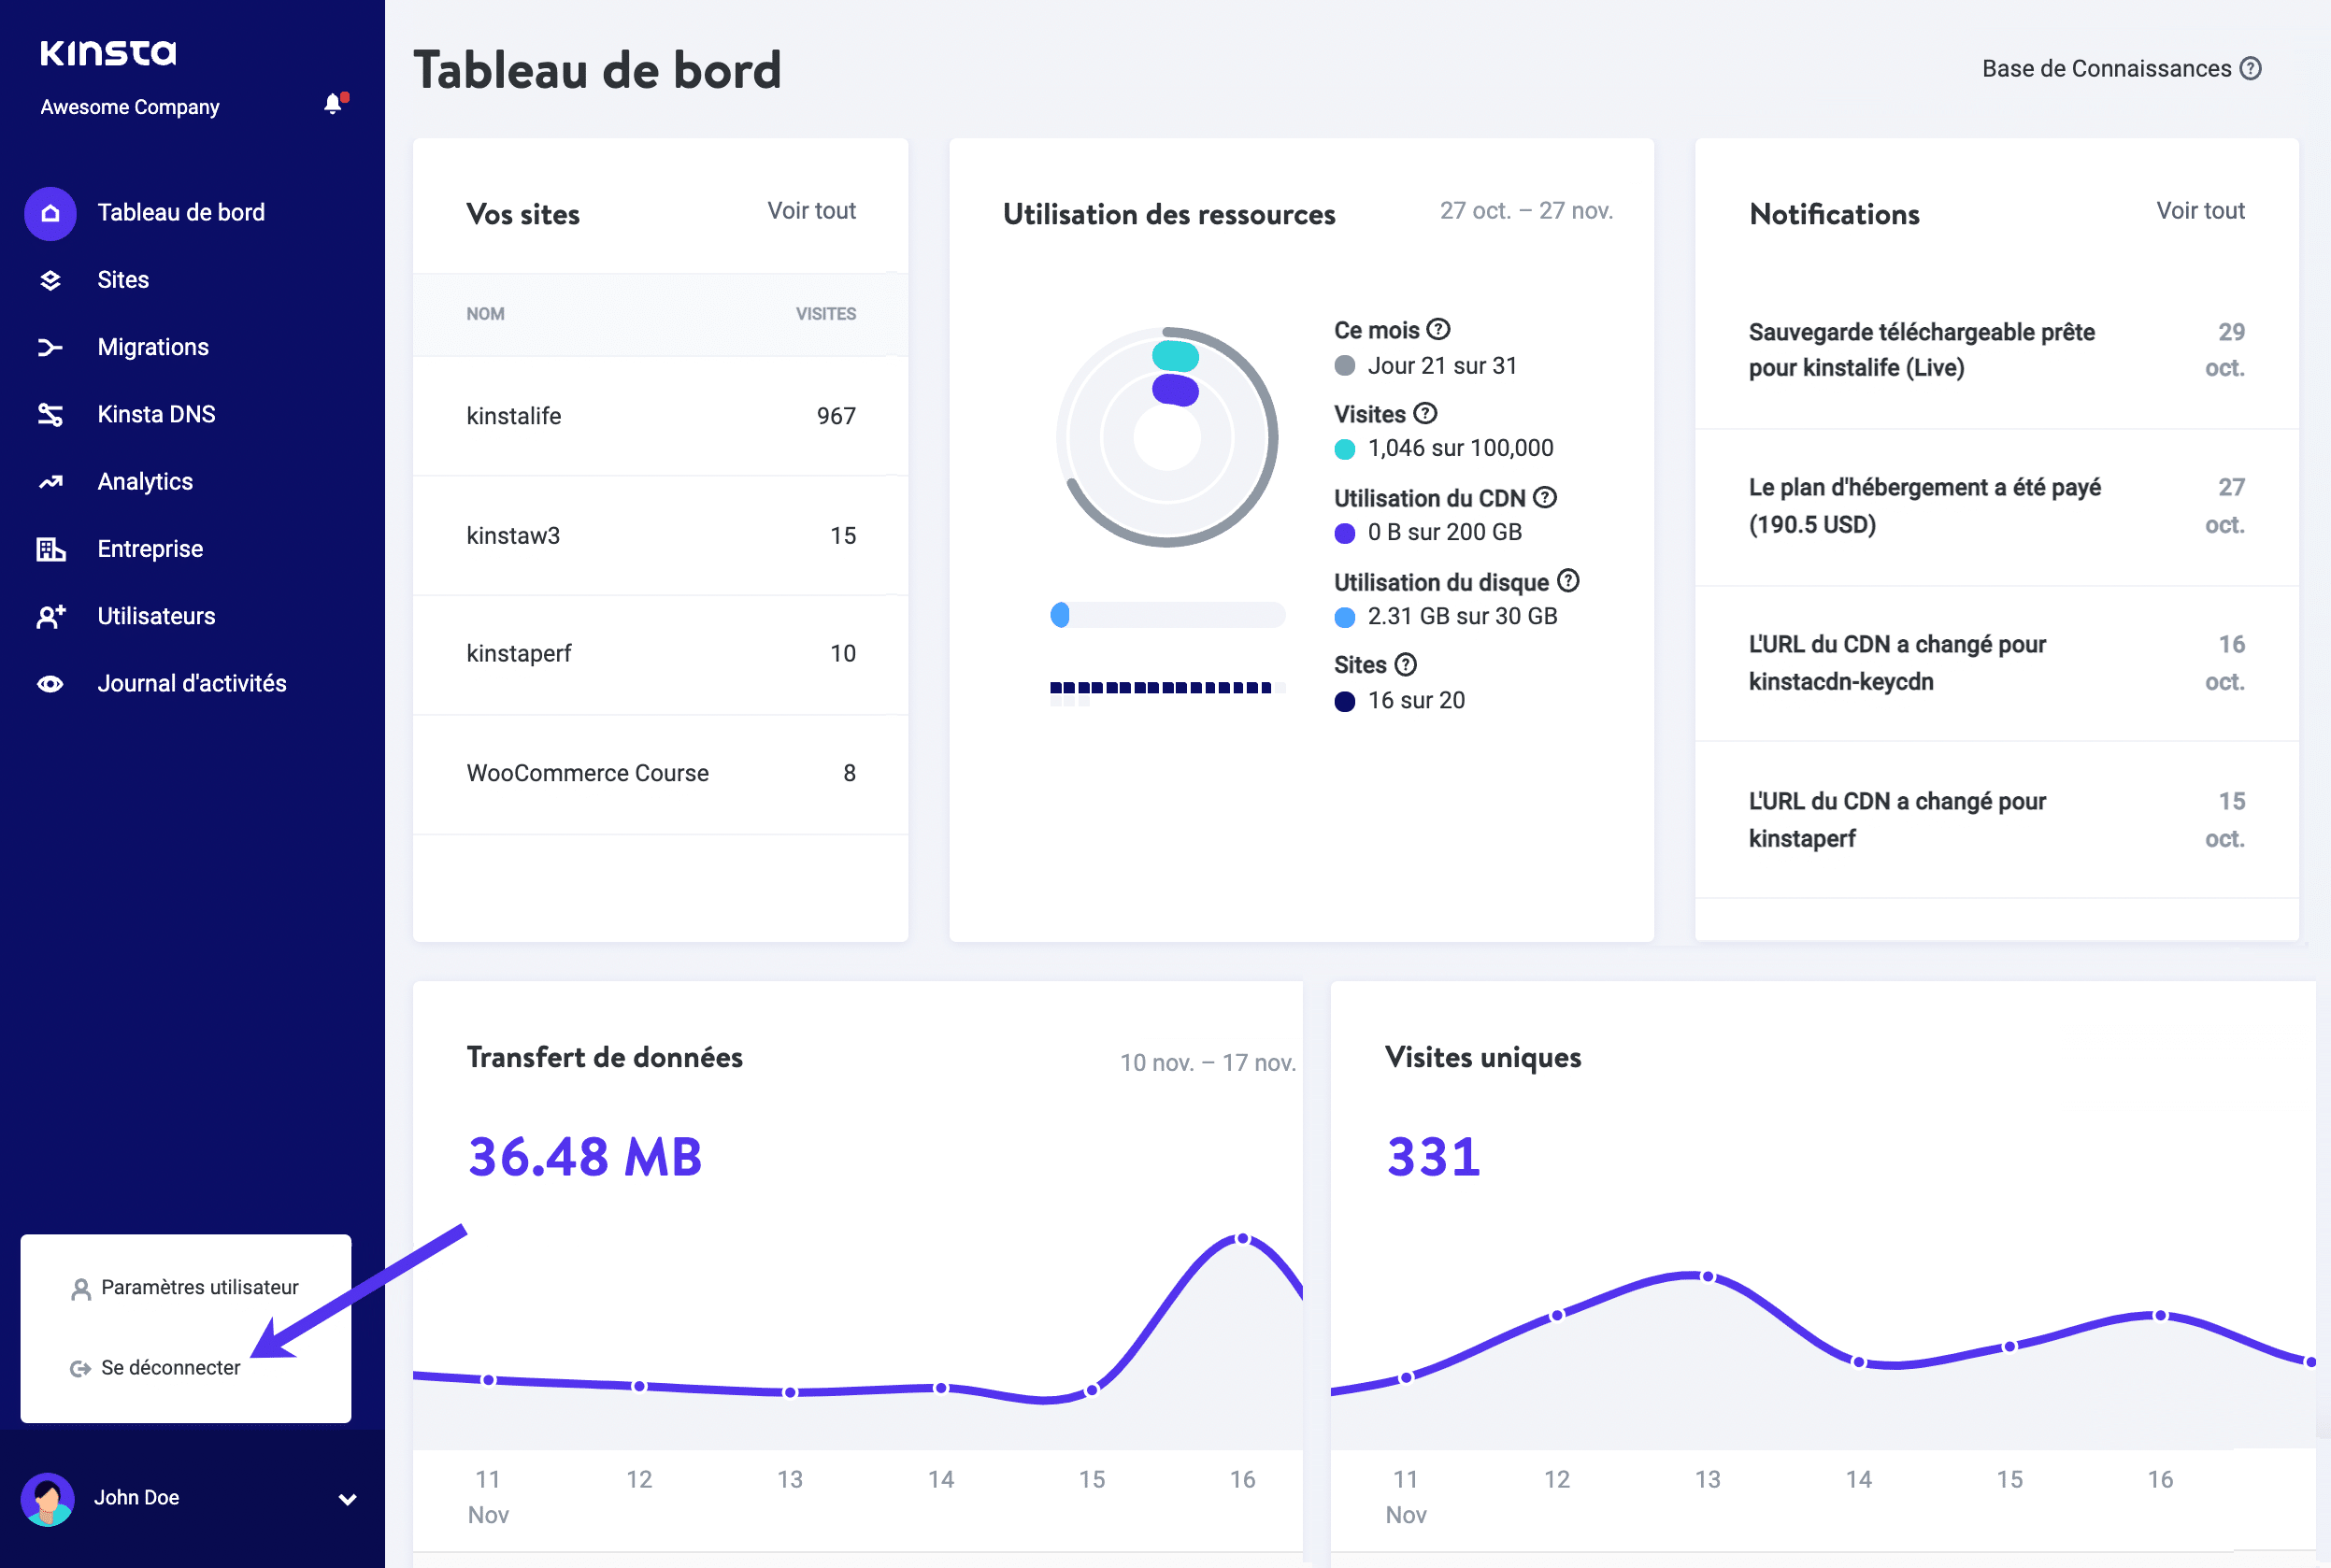
Task: Select the Migrations sidebar icon
Action: (x=50, y=347)
